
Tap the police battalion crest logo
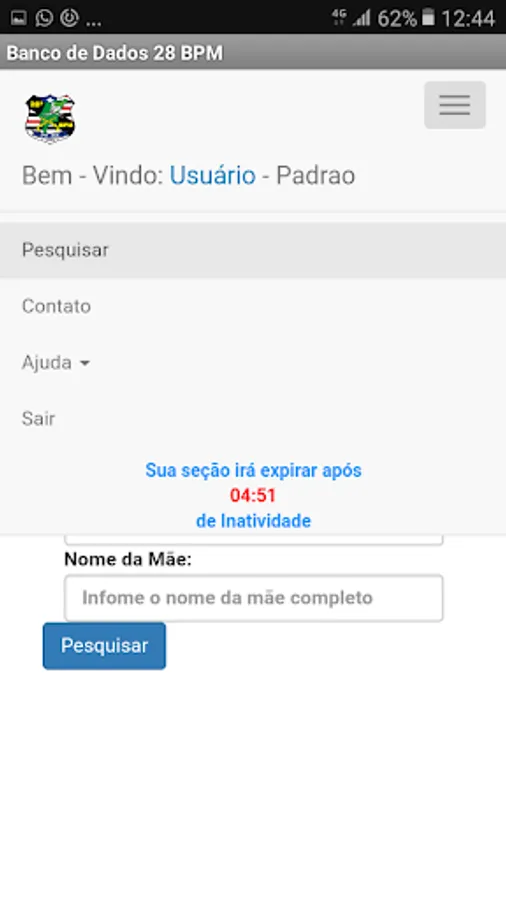pyautogui.click(x=50, y=118)
